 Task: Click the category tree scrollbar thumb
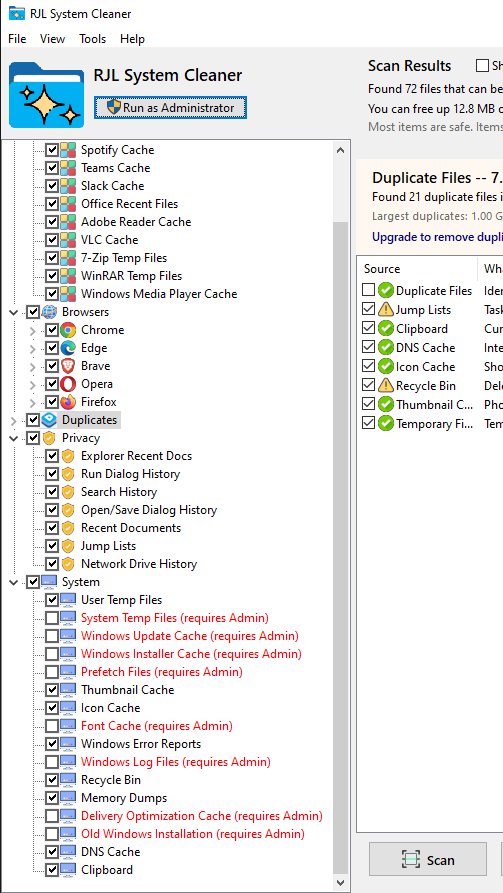click(341, 547)
